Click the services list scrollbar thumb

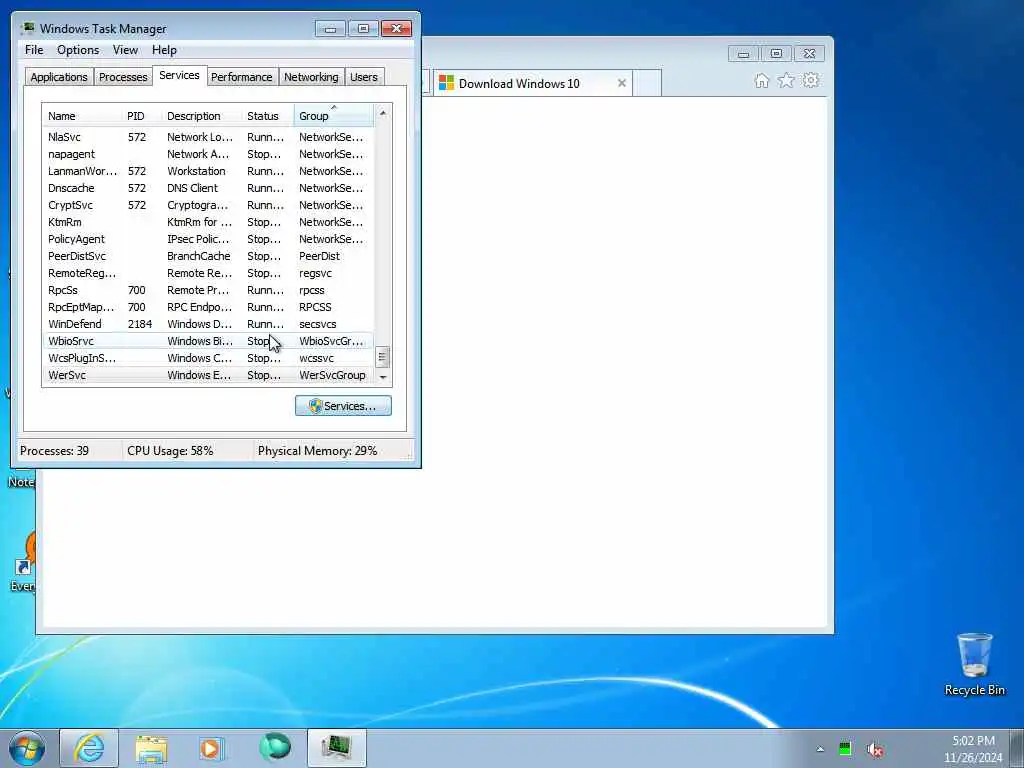383,357
